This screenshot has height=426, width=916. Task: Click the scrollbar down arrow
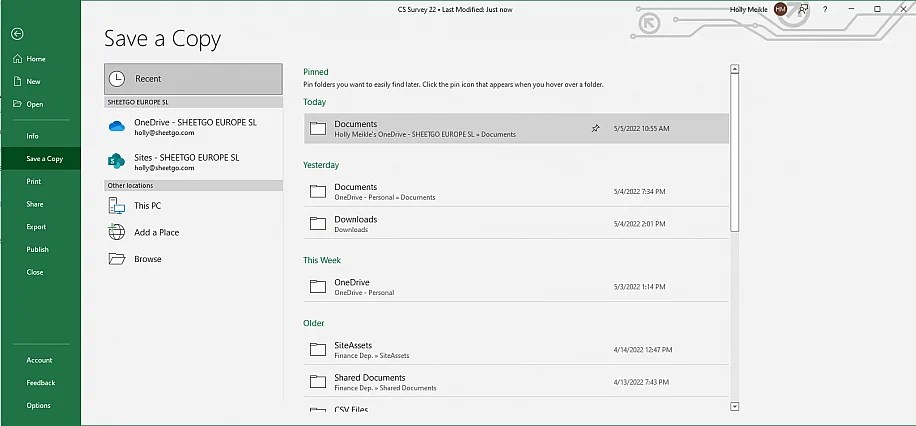(735, 406)
